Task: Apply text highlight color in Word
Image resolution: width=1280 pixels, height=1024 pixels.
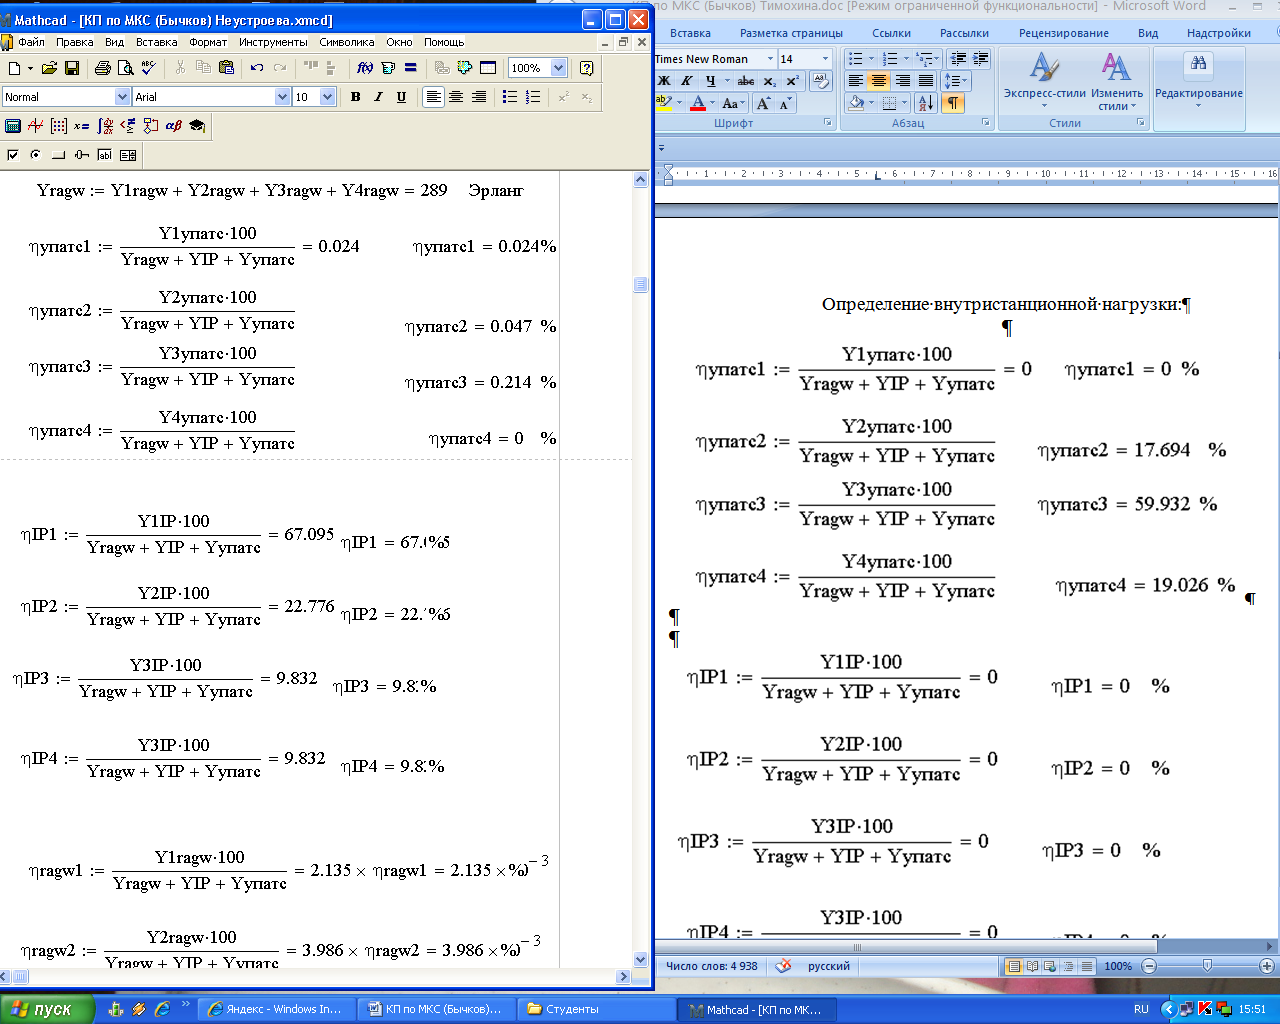Action: pos(664,103)
